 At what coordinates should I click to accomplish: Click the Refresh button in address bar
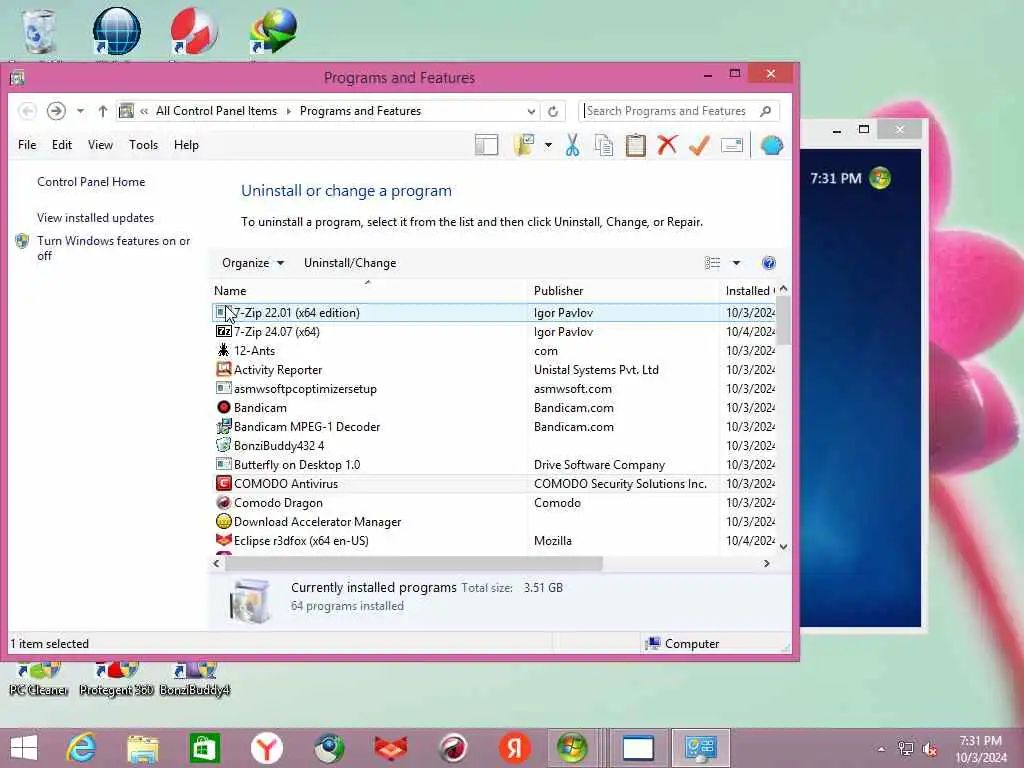(x=552, y=112)
